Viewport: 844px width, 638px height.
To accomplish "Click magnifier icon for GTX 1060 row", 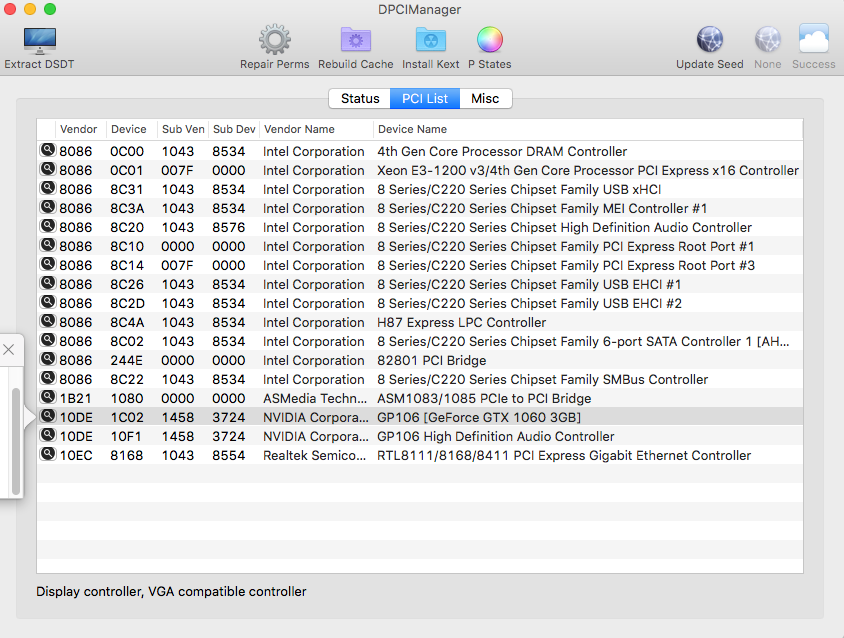I will 48,416.
